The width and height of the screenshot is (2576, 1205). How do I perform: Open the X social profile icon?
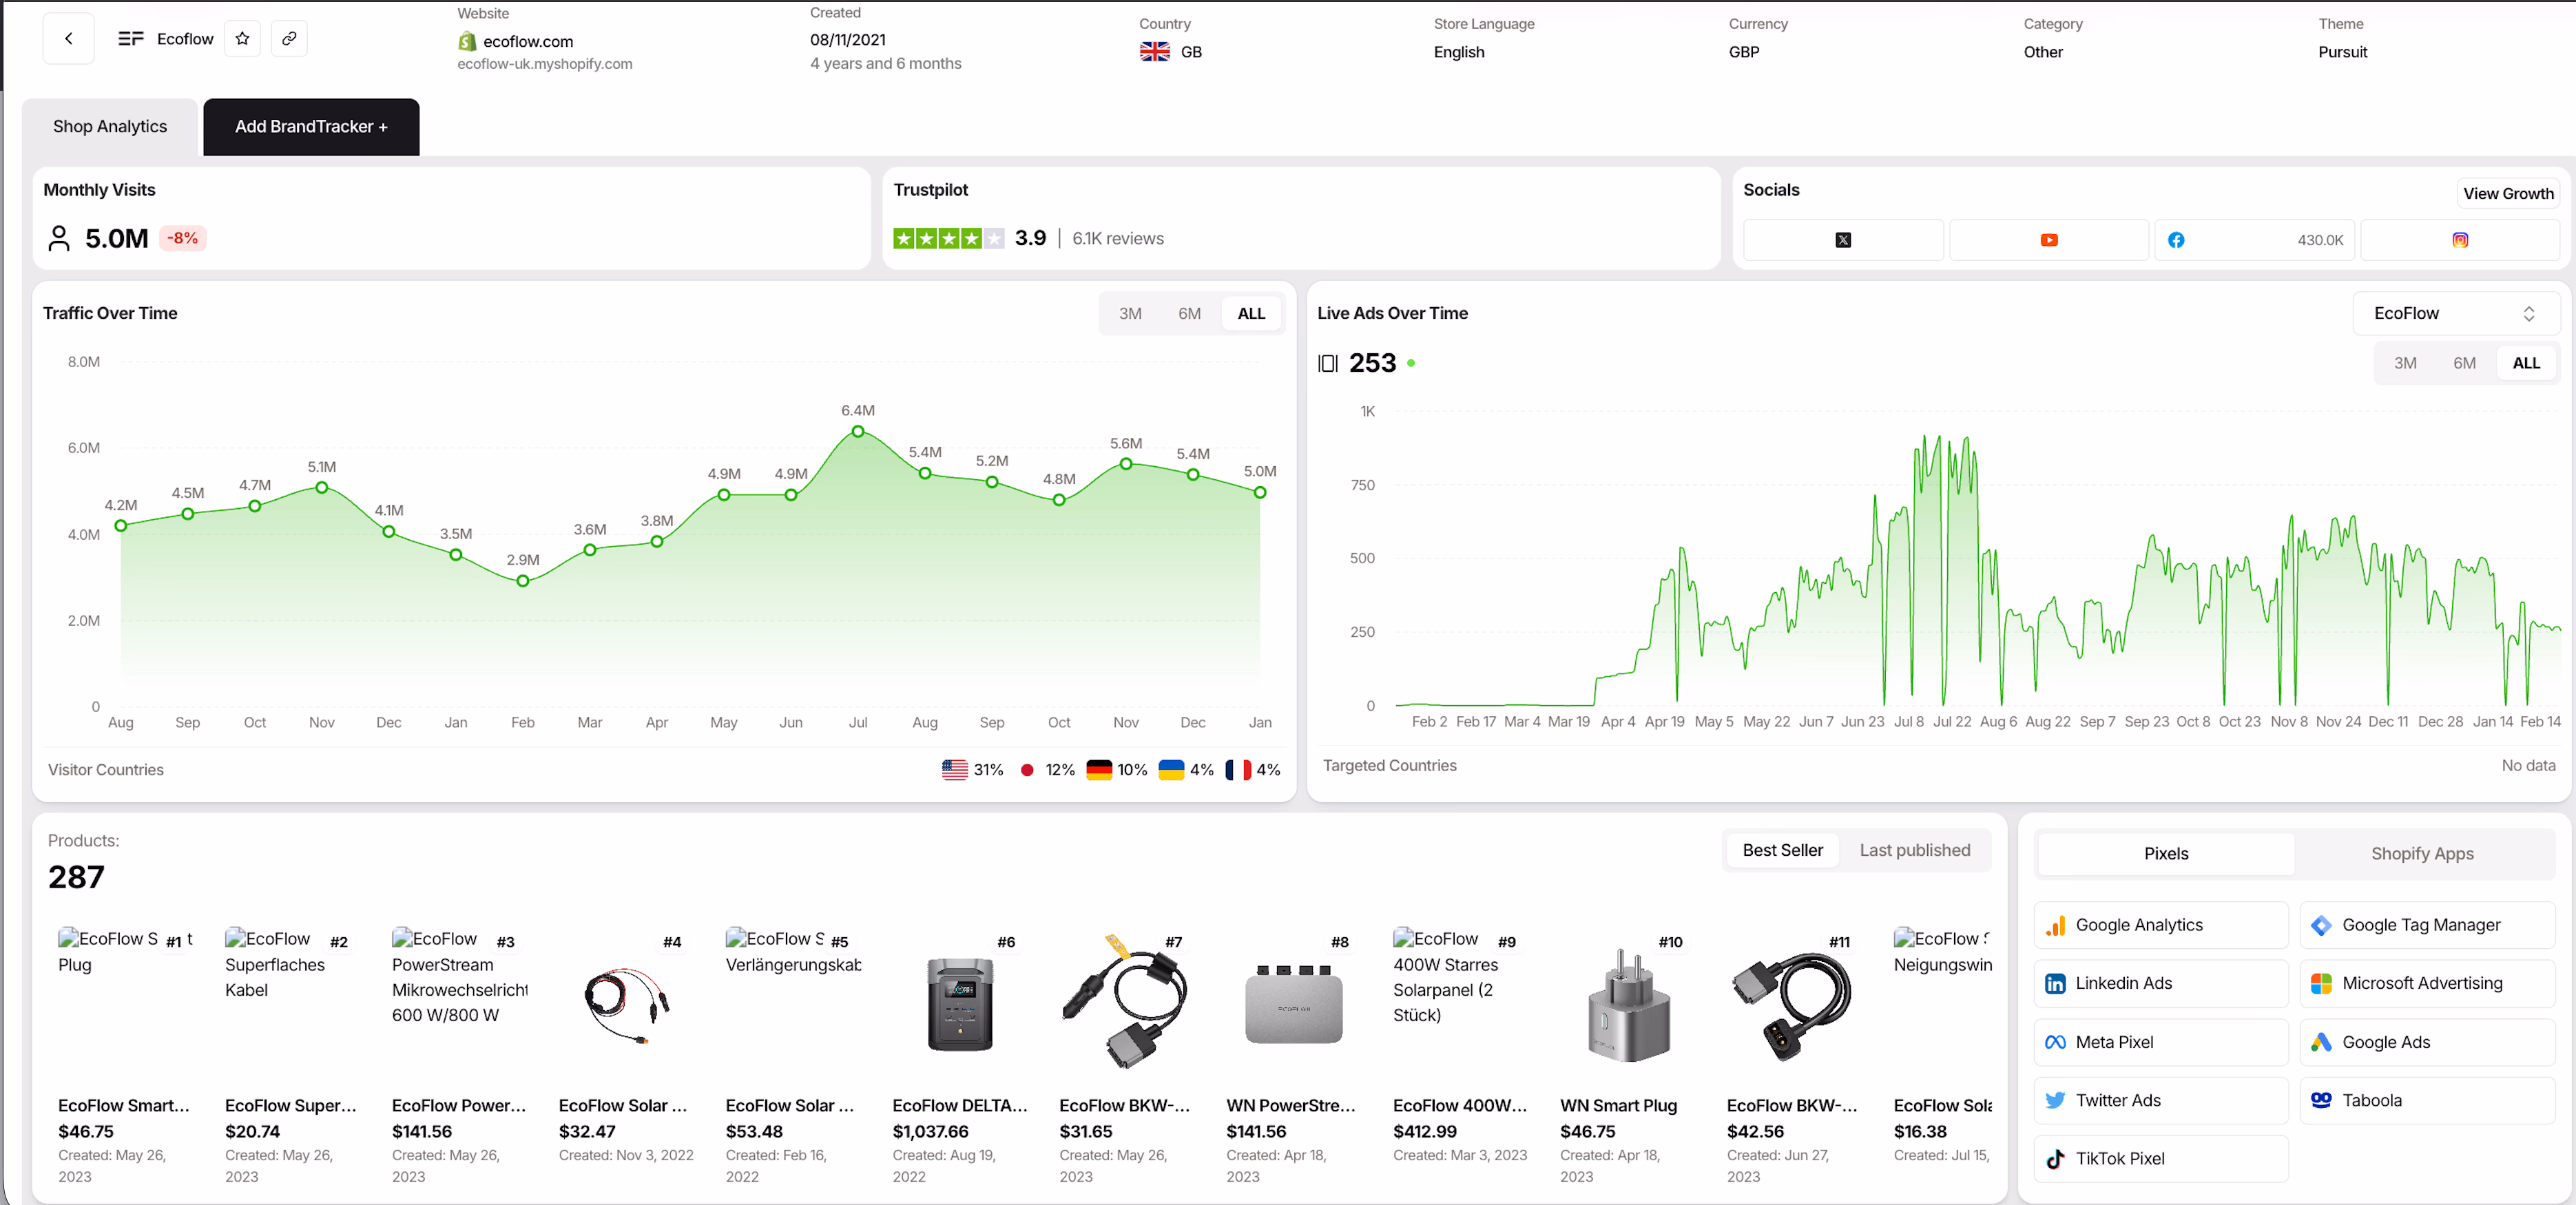click(x=1843, y=240)
